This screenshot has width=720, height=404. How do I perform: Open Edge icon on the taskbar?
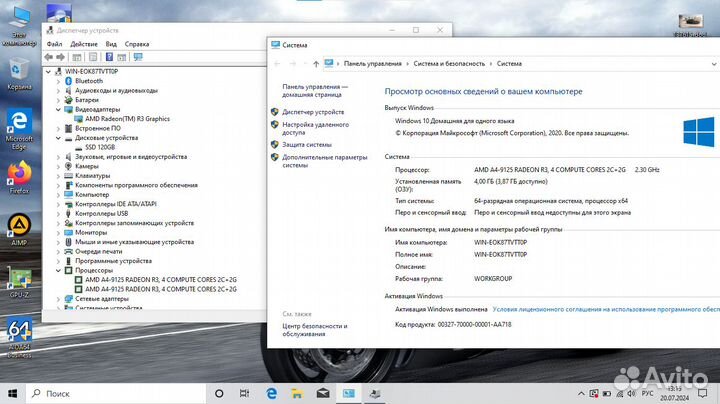click(x=271, y=393)
